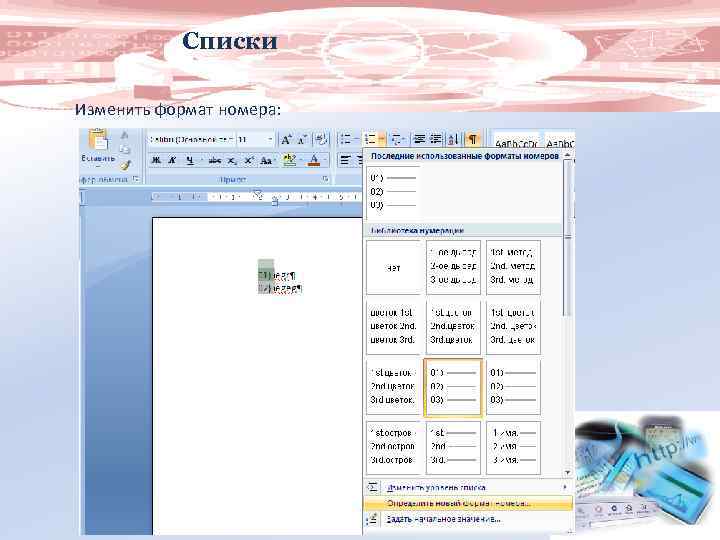720x540 pixels.
Task: Expand the font color dropdown arrow
Action: (x=325, y=160)
